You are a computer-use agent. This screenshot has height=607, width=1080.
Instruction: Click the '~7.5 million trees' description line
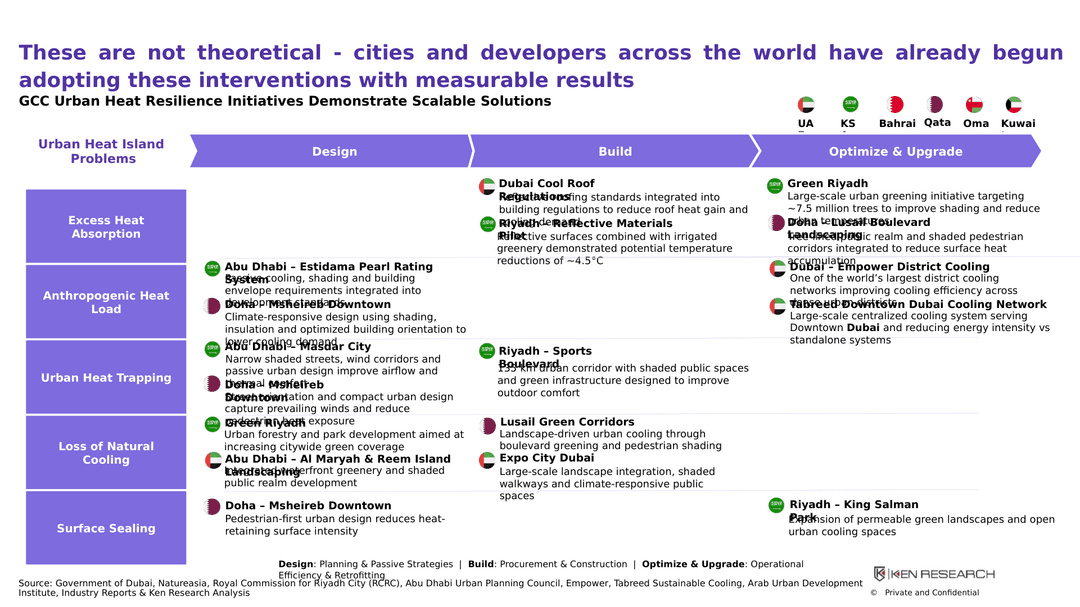point(913,208)
